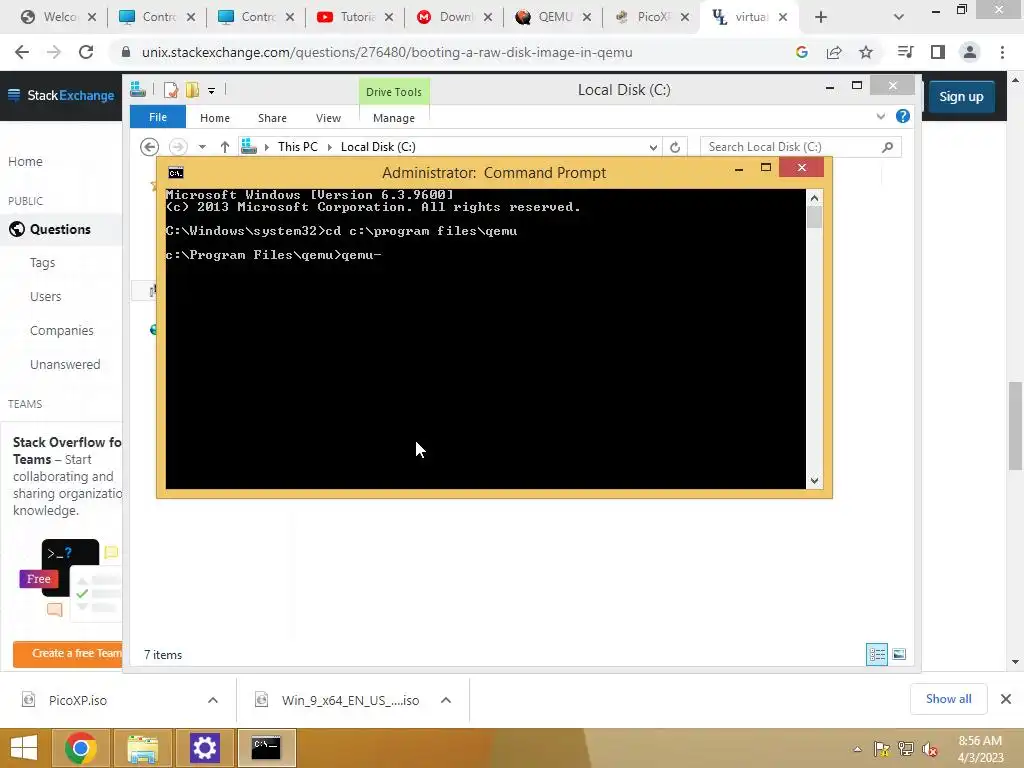Switch to the Download tab
The width and height of the screenshot is (1024, 768).
tap(454, 17)
